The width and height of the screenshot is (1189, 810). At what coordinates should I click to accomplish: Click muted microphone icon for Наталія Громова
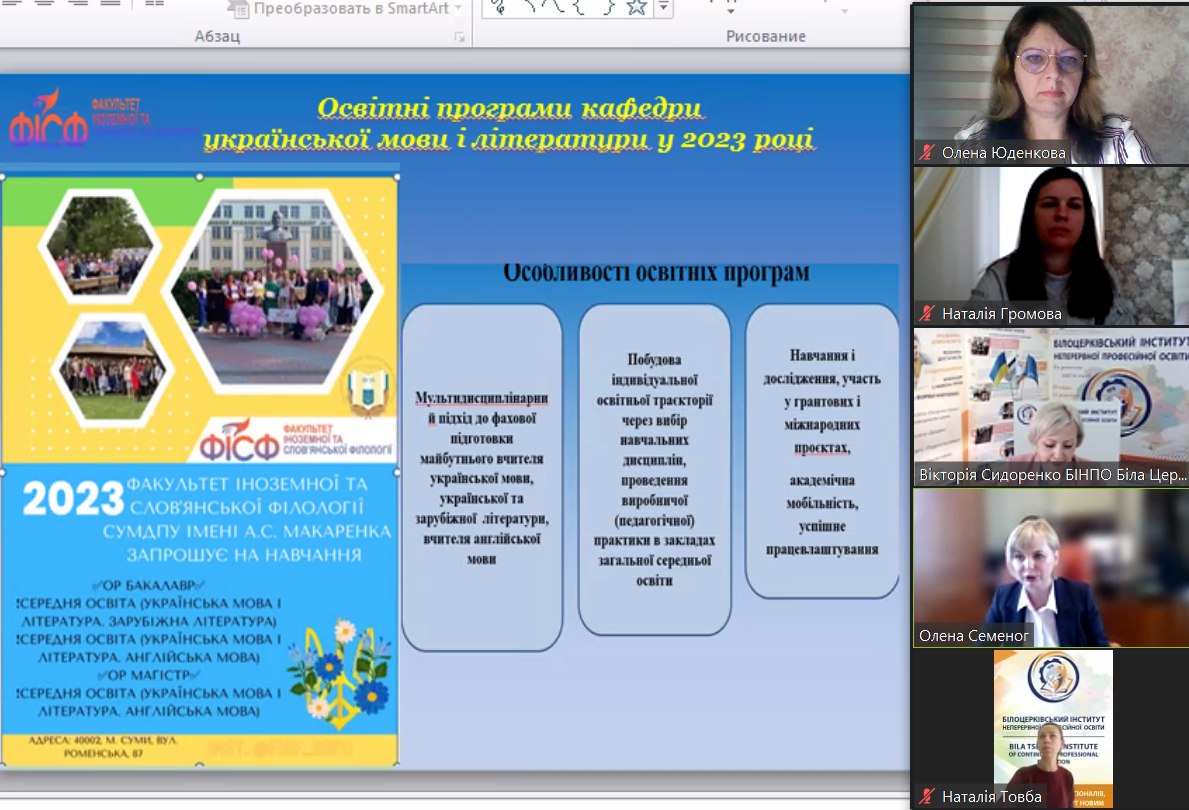[928, 313]
